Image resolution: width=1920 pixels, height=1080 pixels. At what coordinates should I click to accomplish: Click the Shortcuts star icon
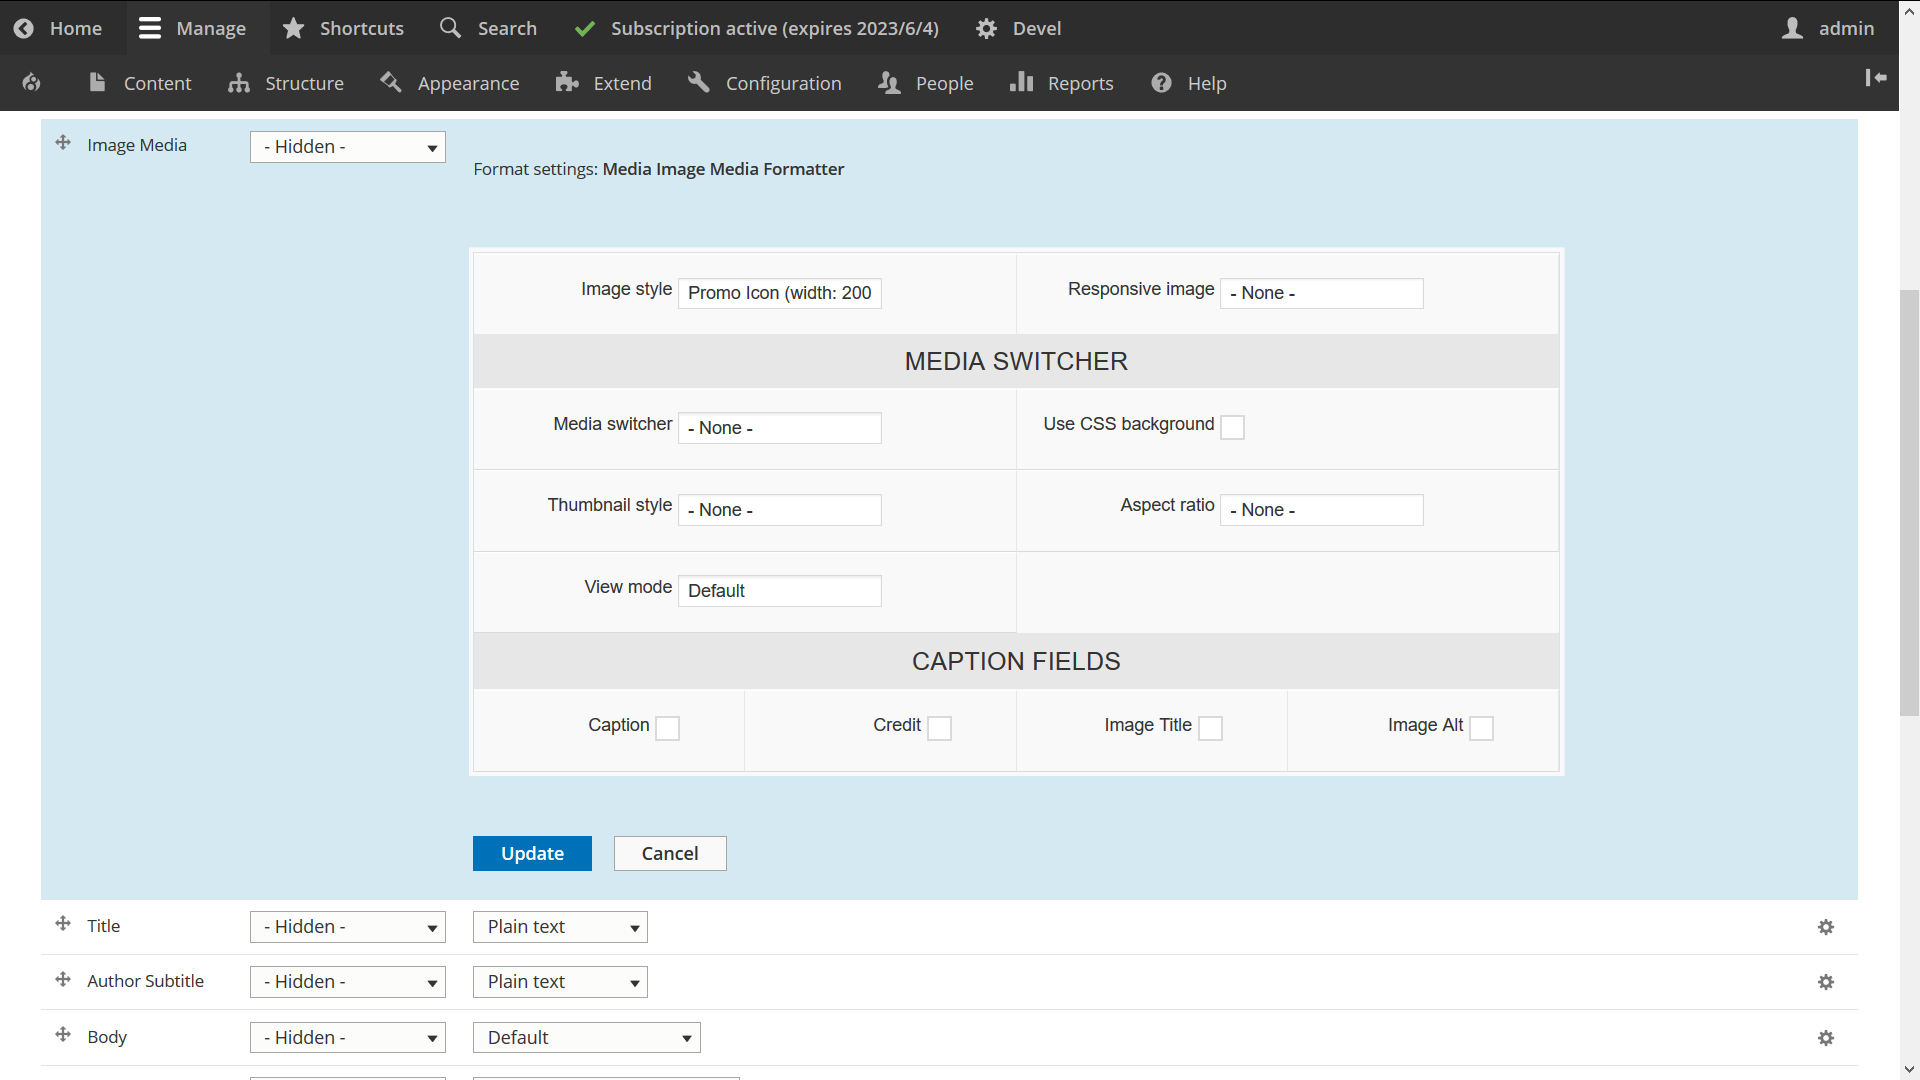pos(293,28)
